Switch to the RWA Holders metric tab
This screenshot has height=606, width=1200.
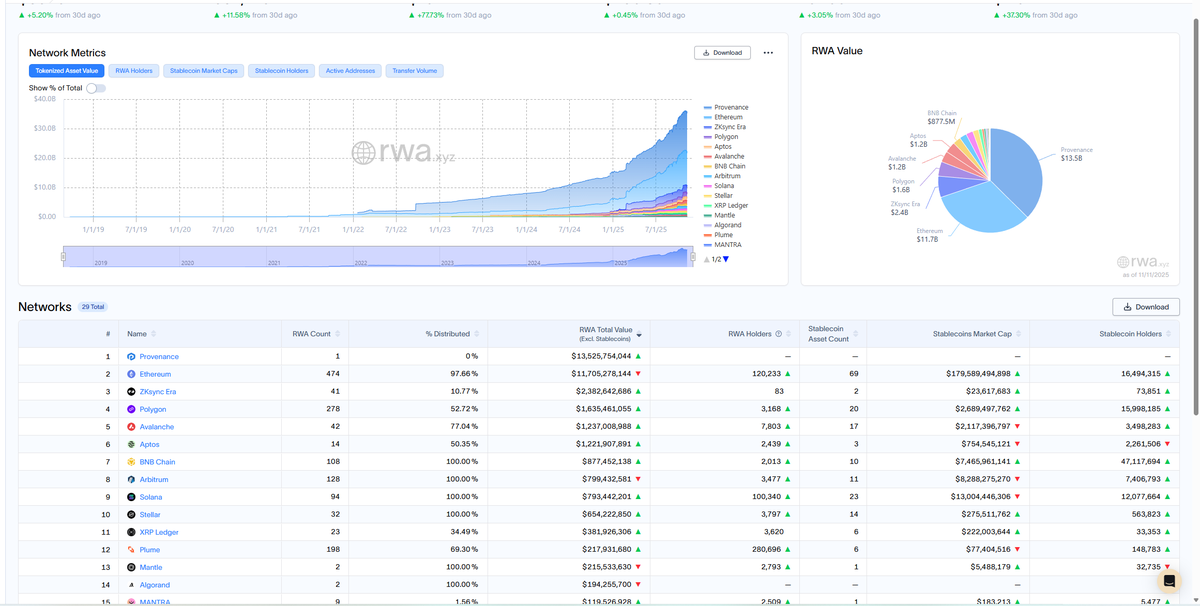pos(134,71)
